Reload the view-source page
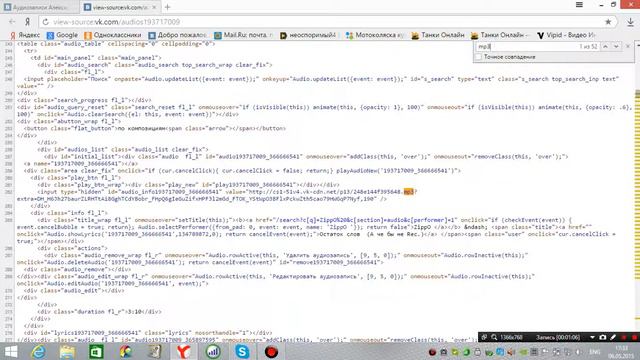 pyautogui.click(x=45, y=22)
